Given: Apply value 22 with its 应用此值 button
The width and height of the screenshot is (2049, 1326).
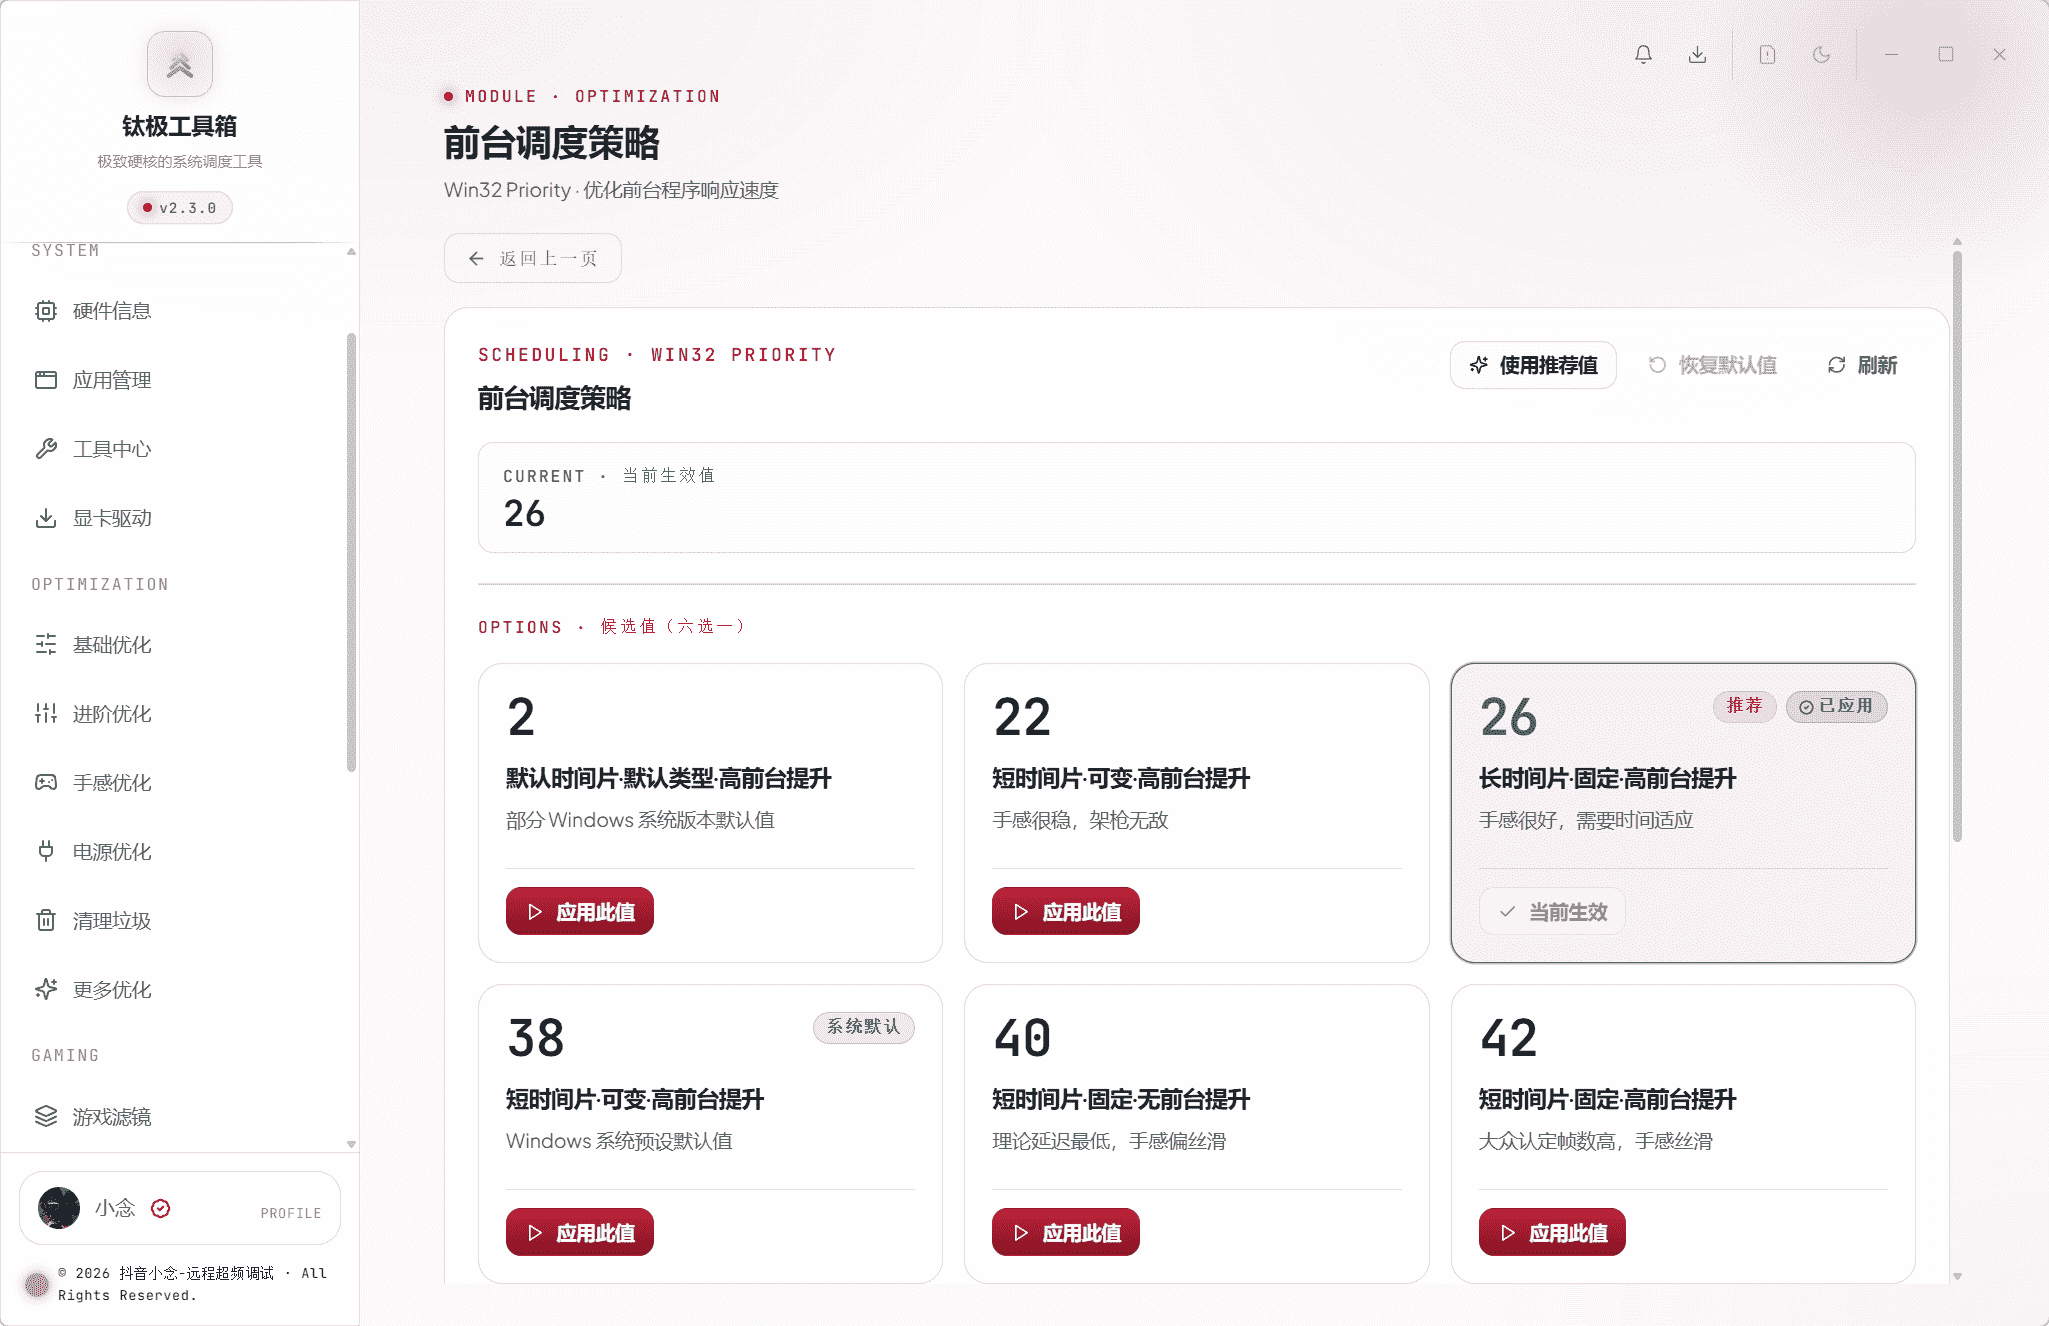Looking at the screenshot, I should tap(1066, 912).
